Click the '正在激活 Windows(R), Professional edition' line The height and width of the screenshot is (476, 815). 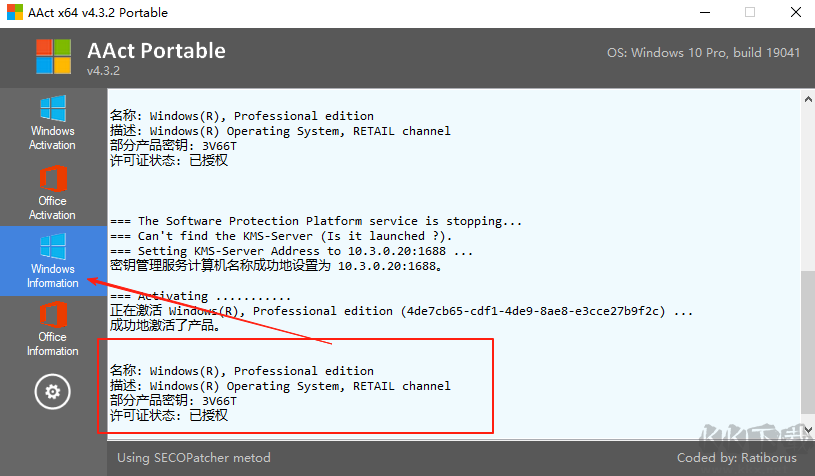[401, 311]
